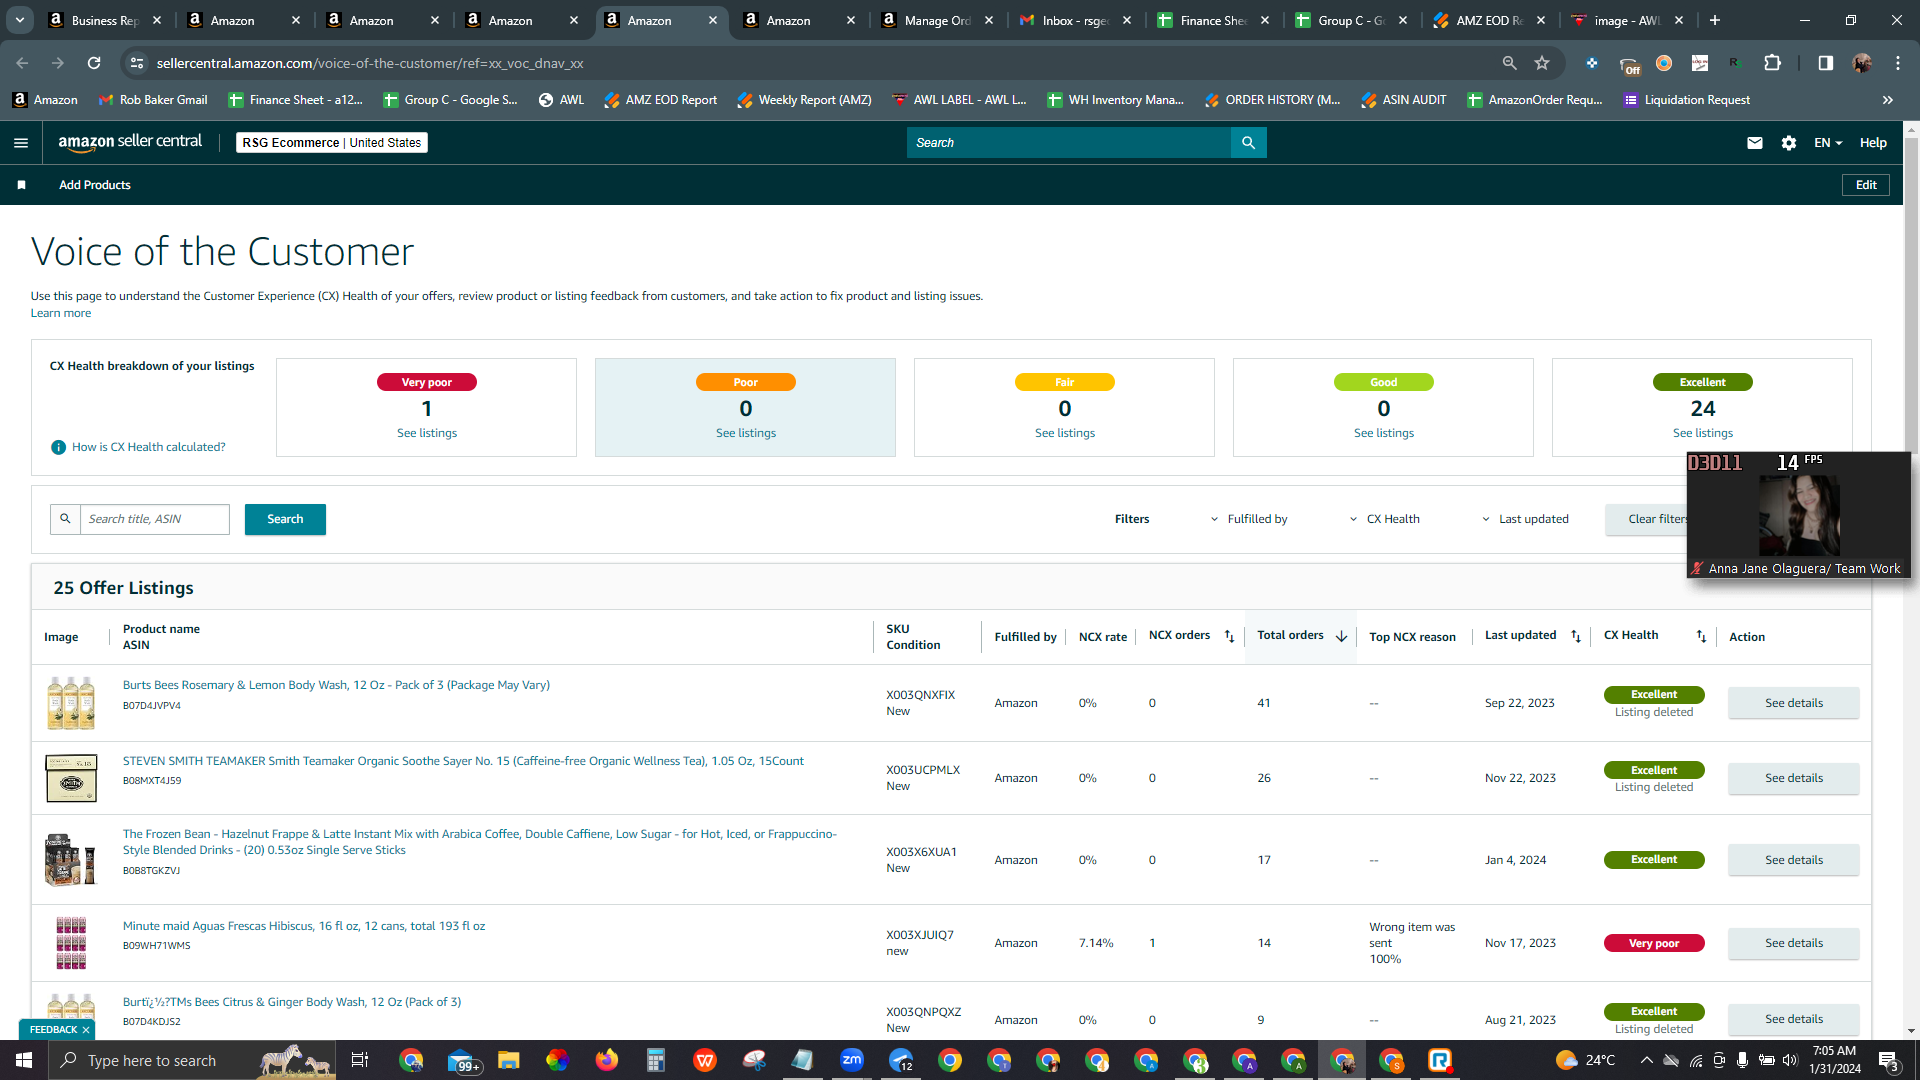
Task: Open Firefox from the taskbar
Action: pos(607,1060)
